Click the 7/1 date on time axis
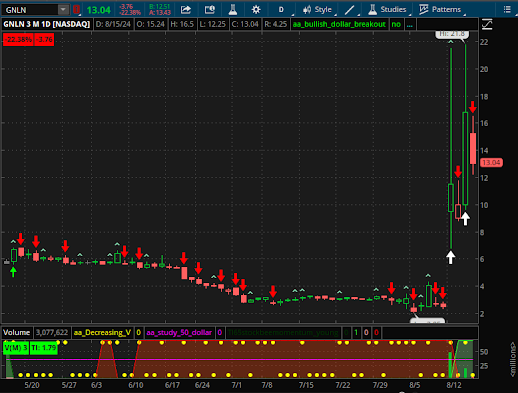 point(237,385)
